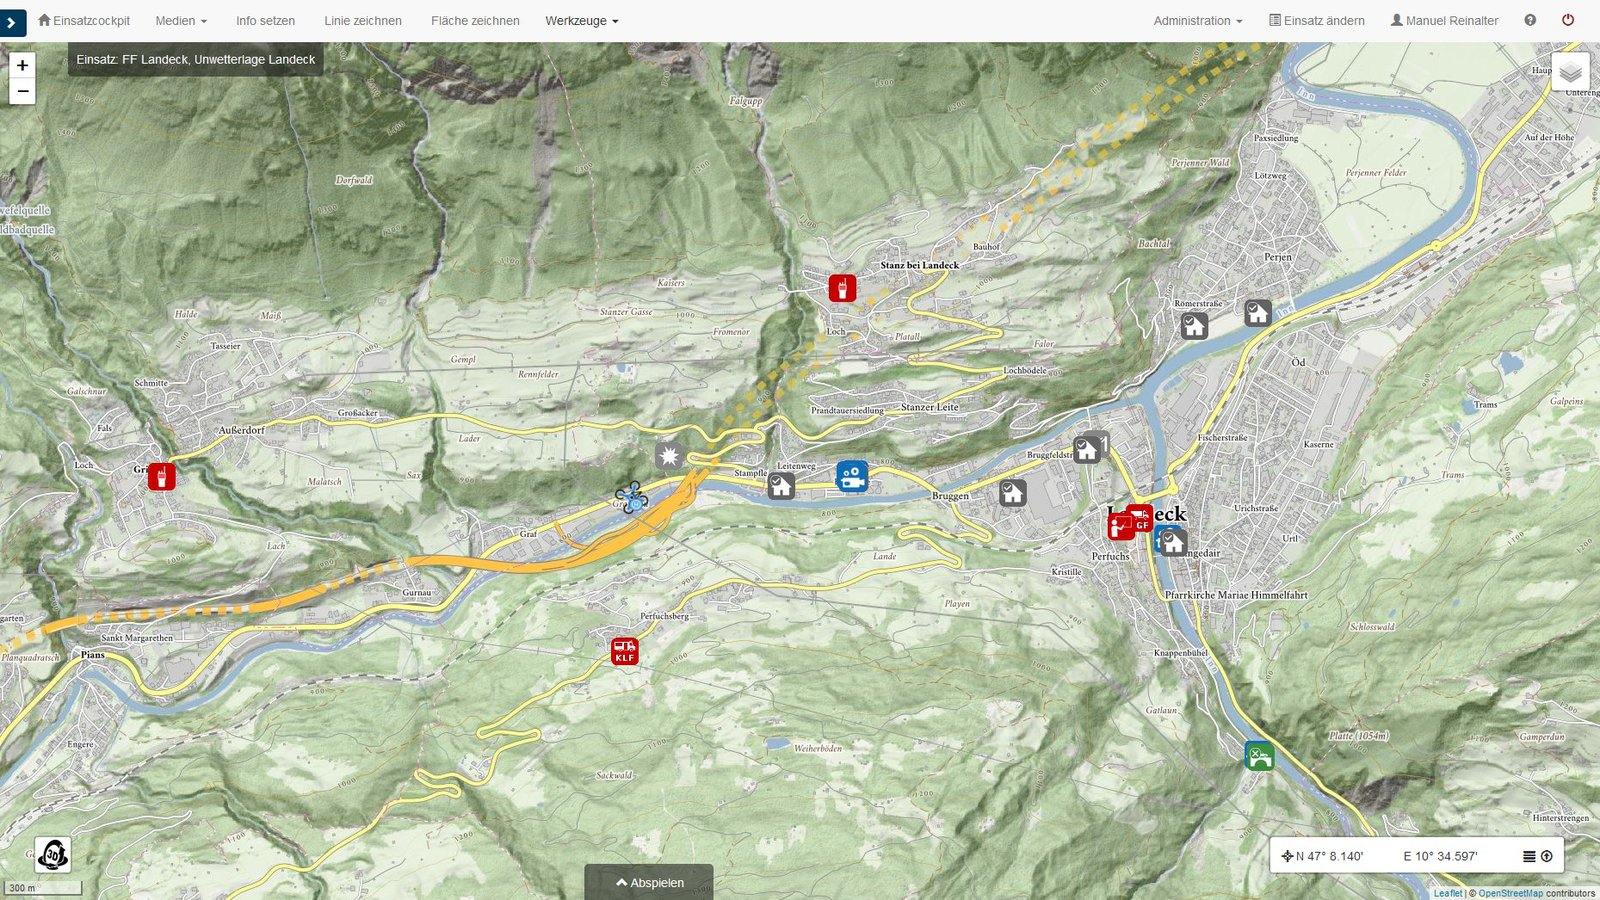Open the Medien dropdown menu
Viewport: 1600px width, 900px height.
click(x=181, y=20)
